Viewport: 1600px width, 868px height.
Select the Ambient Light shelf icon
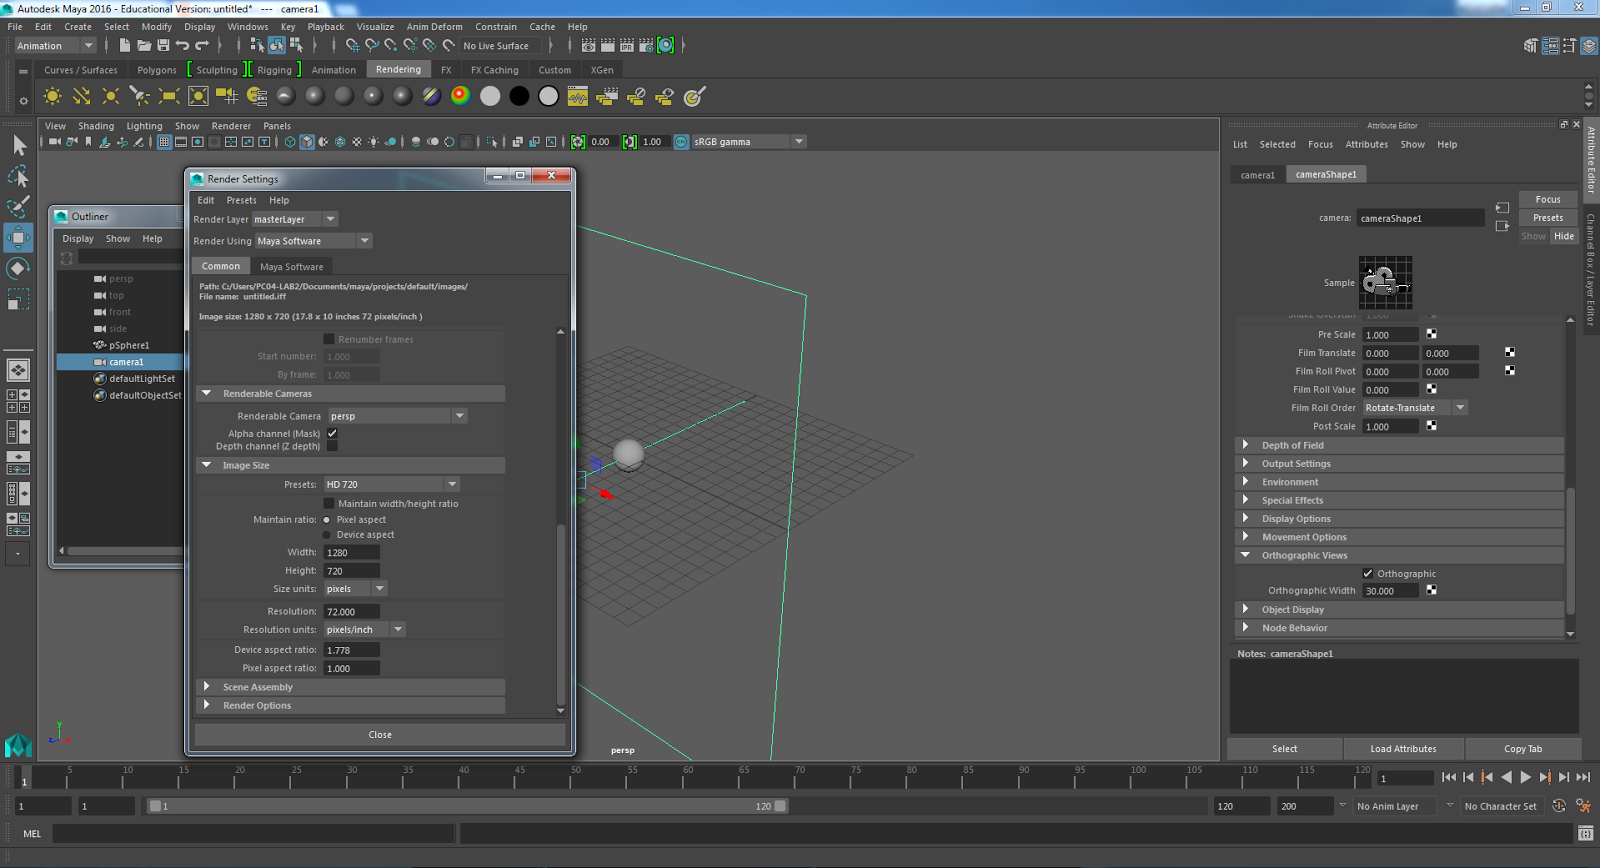(x=53, y=96)
